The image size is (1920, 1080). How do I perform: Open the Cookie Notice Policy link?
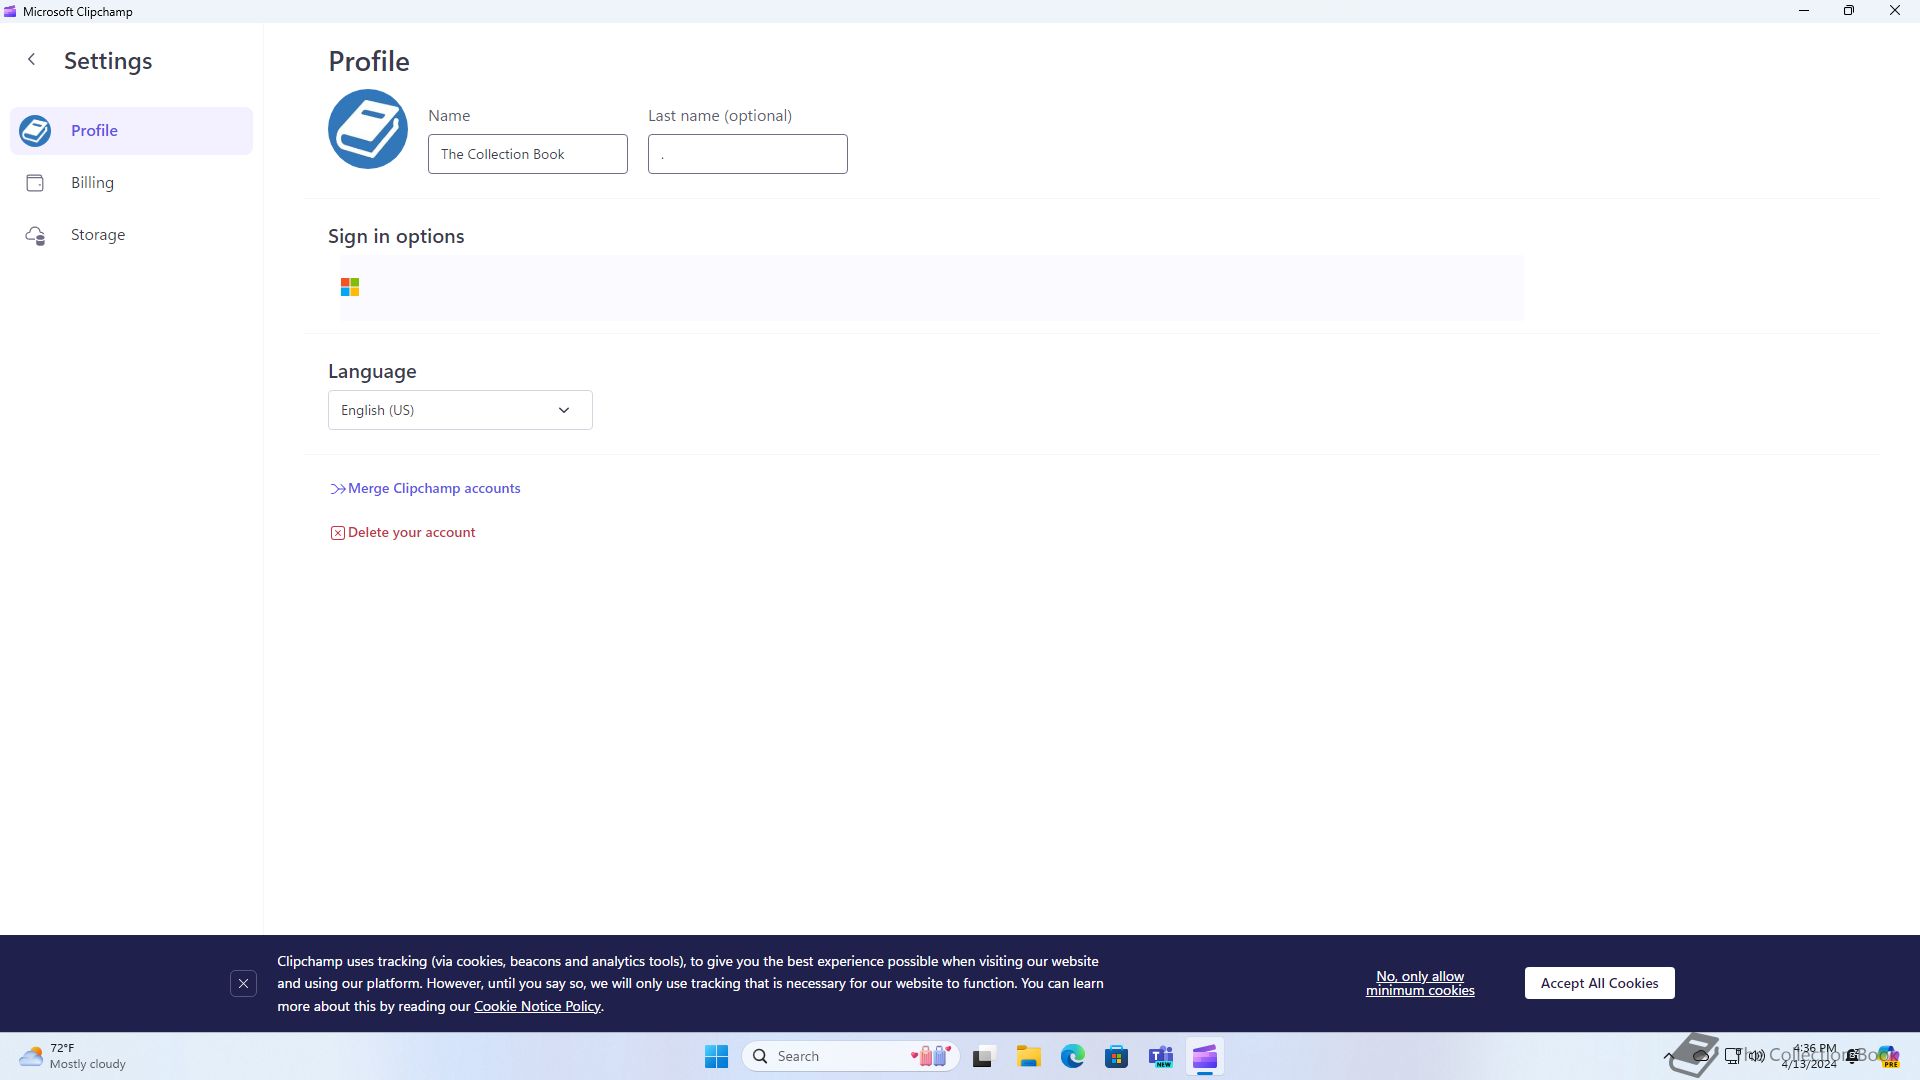(537, 1006)
